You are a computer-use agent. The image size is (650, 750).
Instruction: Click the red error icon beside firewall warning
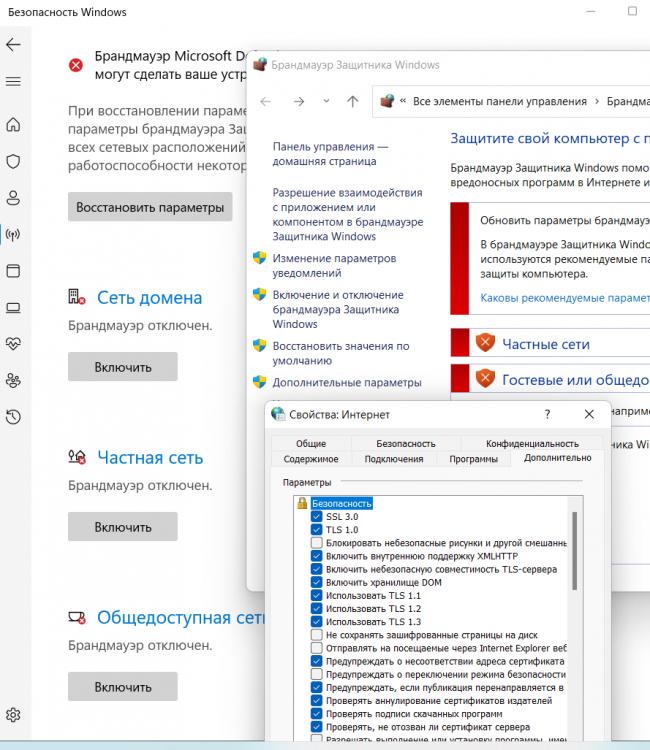76,65
